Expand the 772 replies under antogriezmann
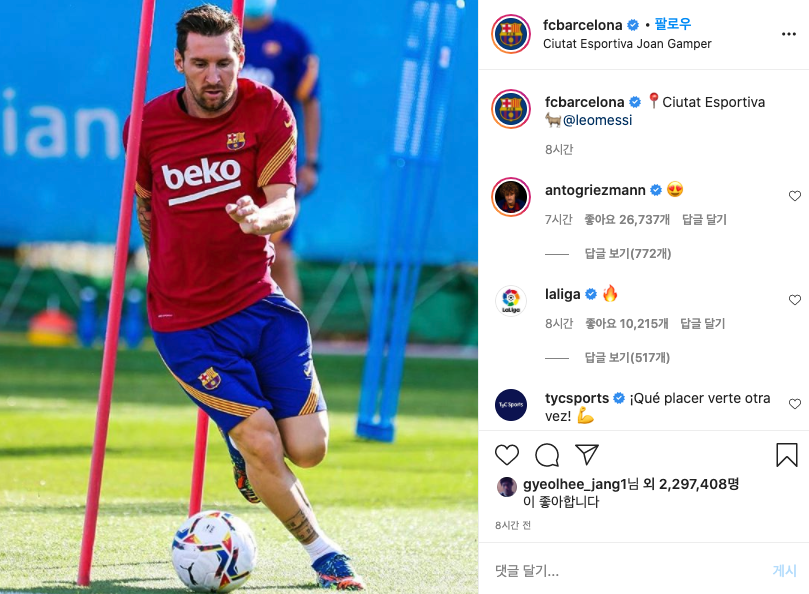This screenshot has width=809, height=594. [627, 253]
